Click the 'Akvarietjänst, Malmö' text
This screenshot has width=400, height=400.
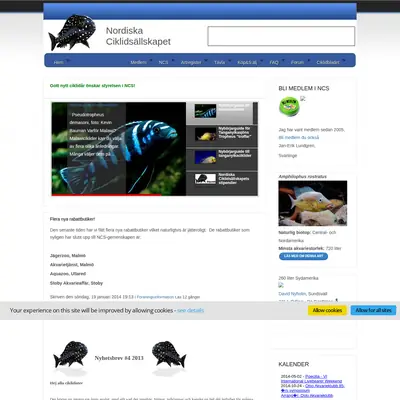pyautogui.click(x=72, y=265)
